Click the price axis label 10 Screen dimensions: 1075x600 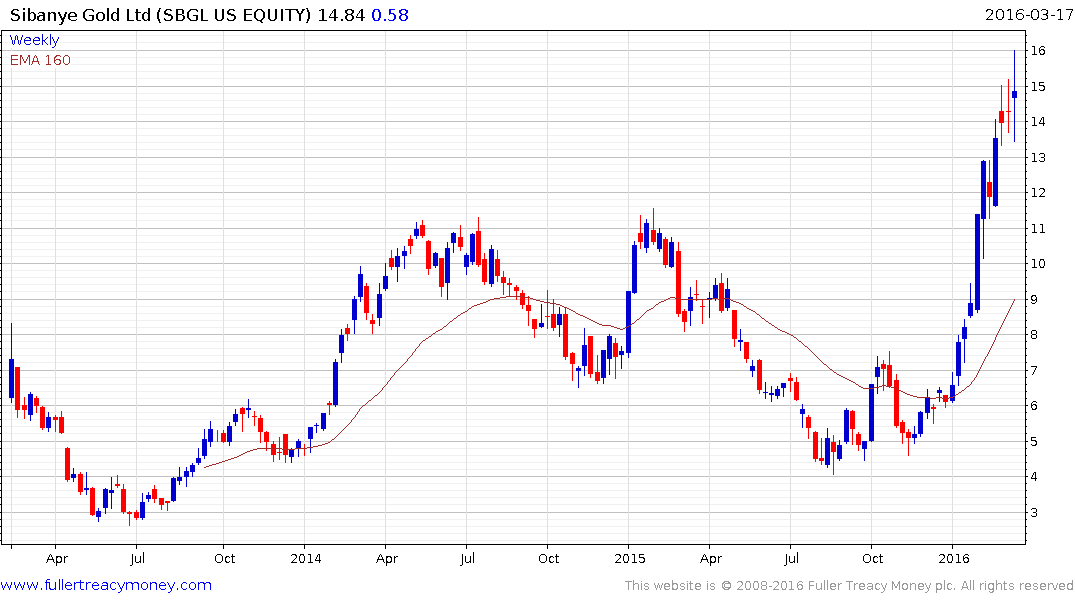point(1038,264)
